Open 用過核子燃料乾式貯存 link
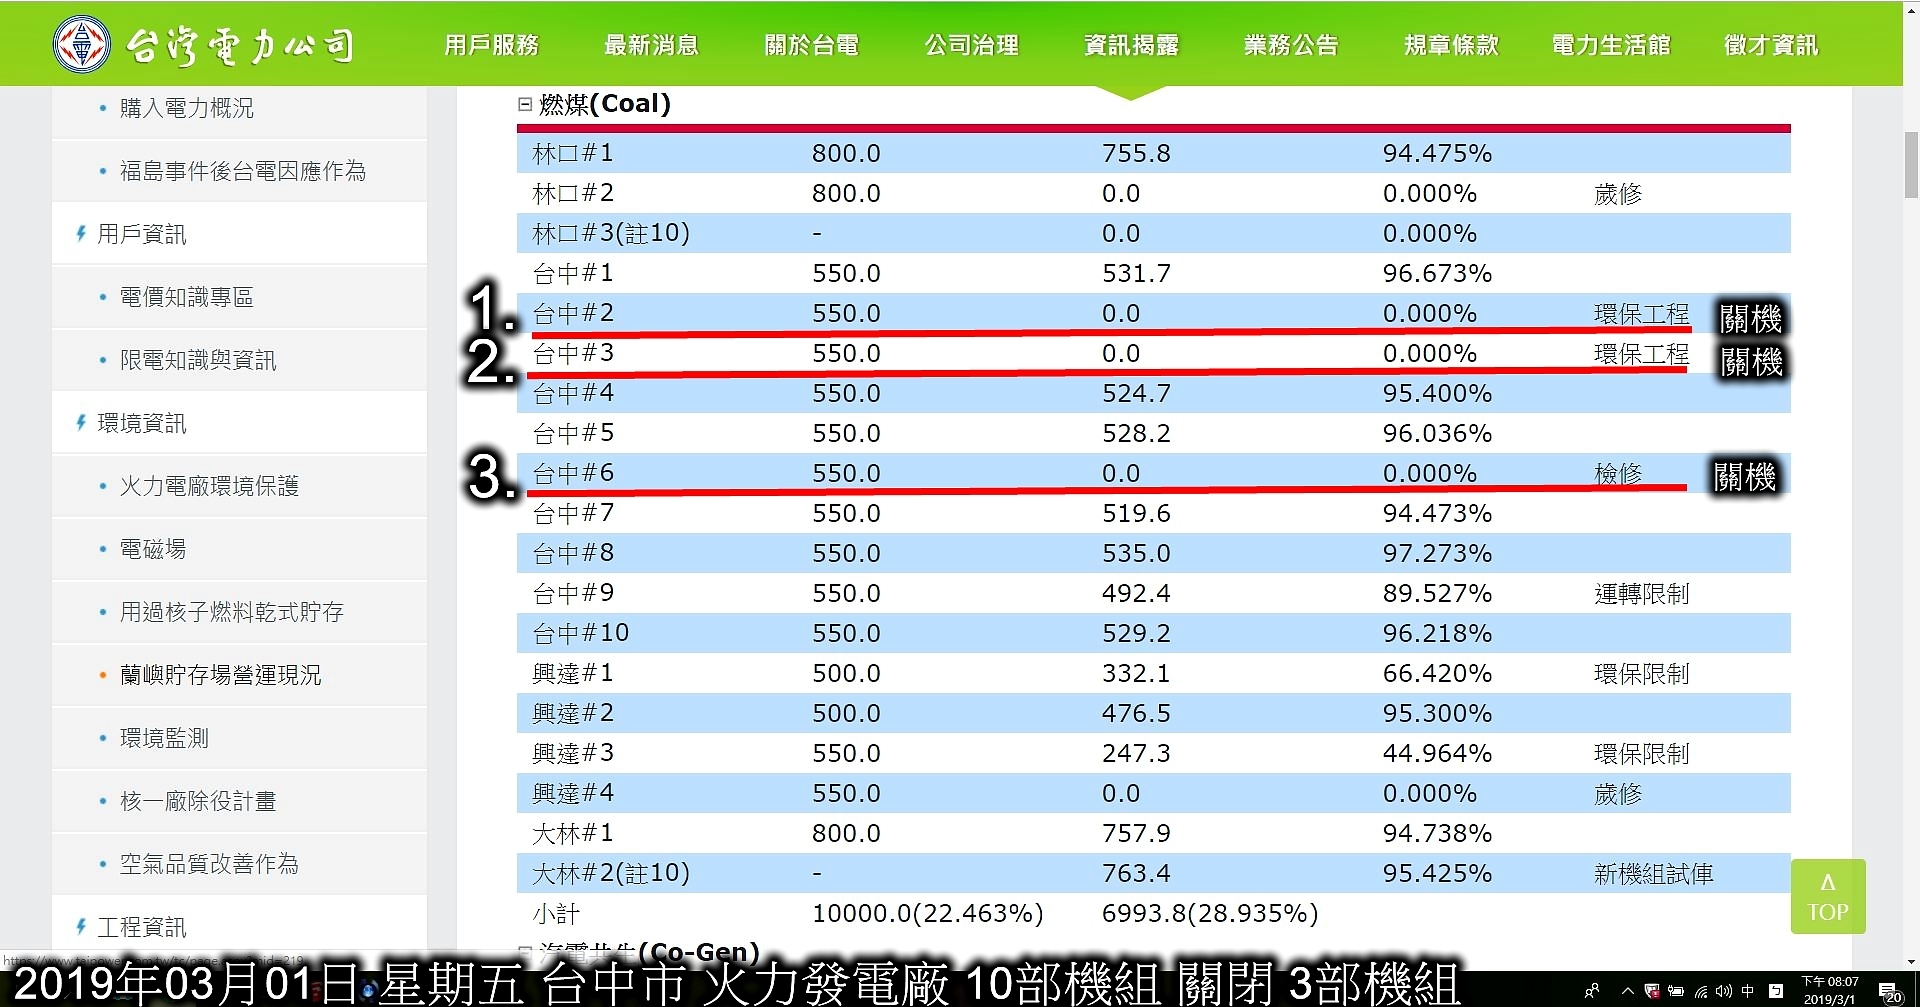 tap(232, 612)
